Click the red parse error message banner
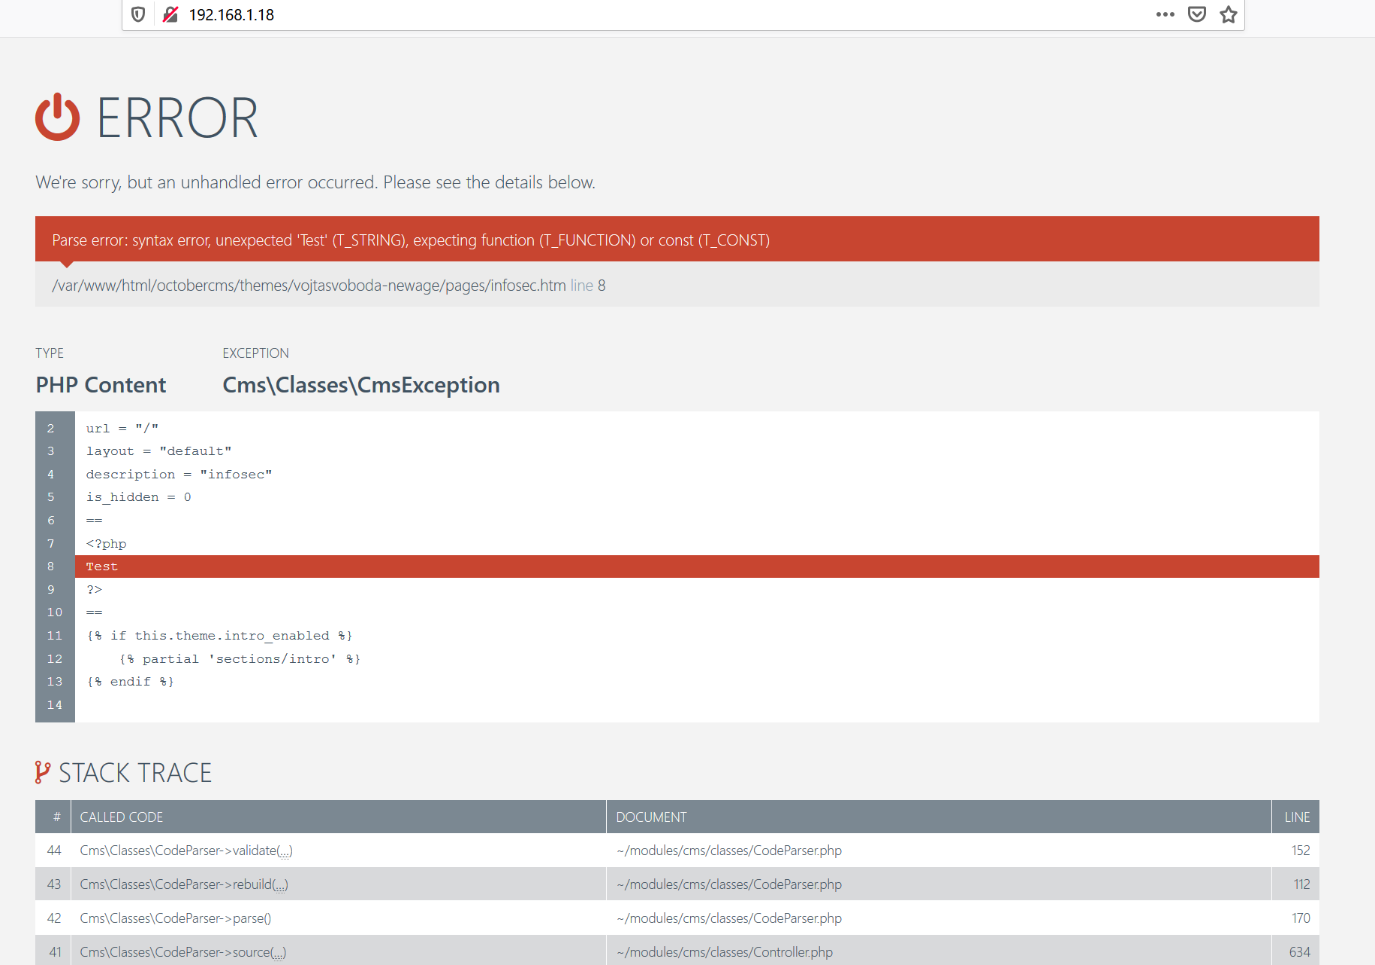Screen dimensions: 1375x965 point(676,240)
